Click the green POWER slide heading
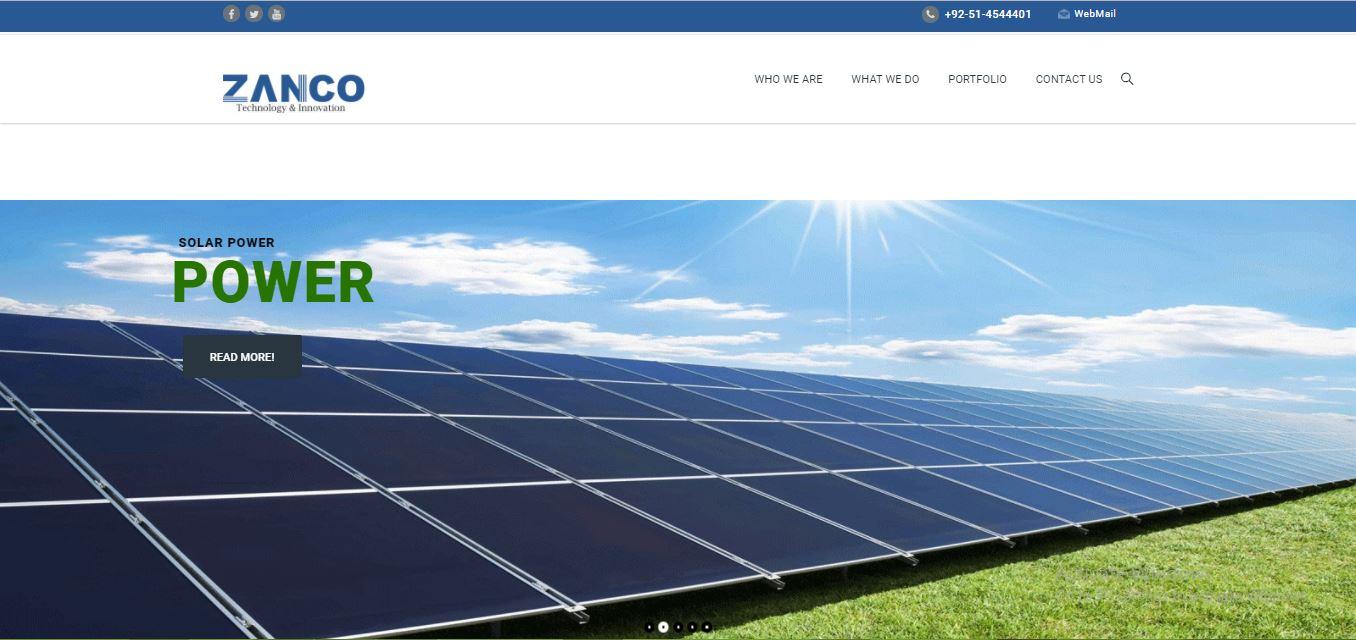This screenshot has height=640, width=1356. point(273,282)
